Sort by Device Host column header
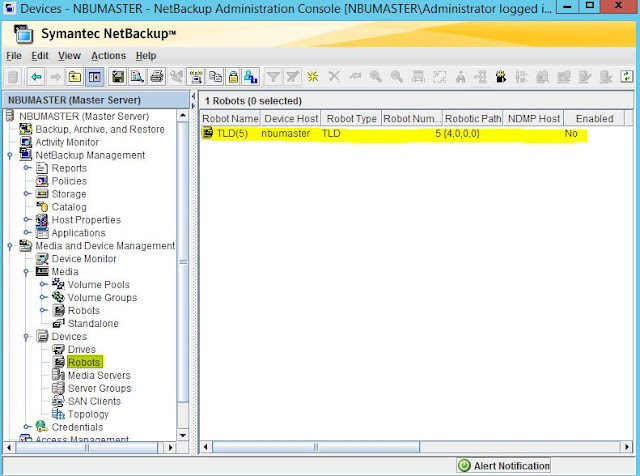Image resolution: width=640 pixels, height=476 pixels. point(291,118)
